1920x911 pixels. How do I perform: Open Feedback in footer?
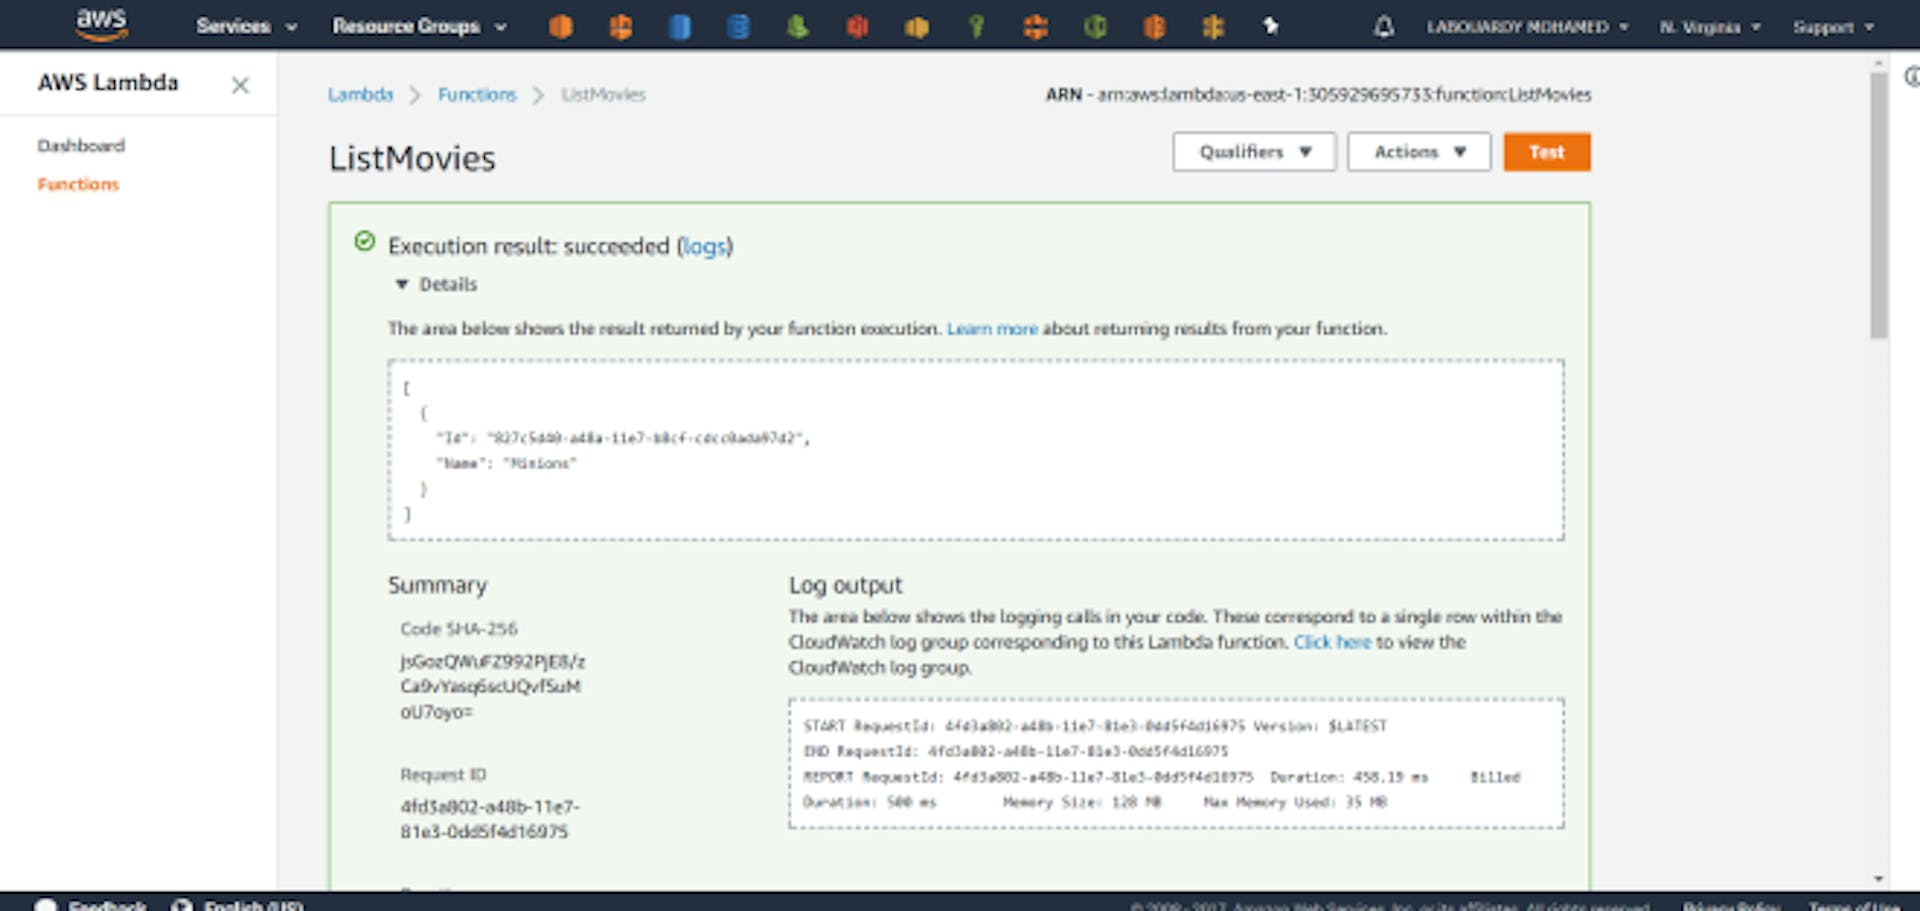click(x=92, y=905)
